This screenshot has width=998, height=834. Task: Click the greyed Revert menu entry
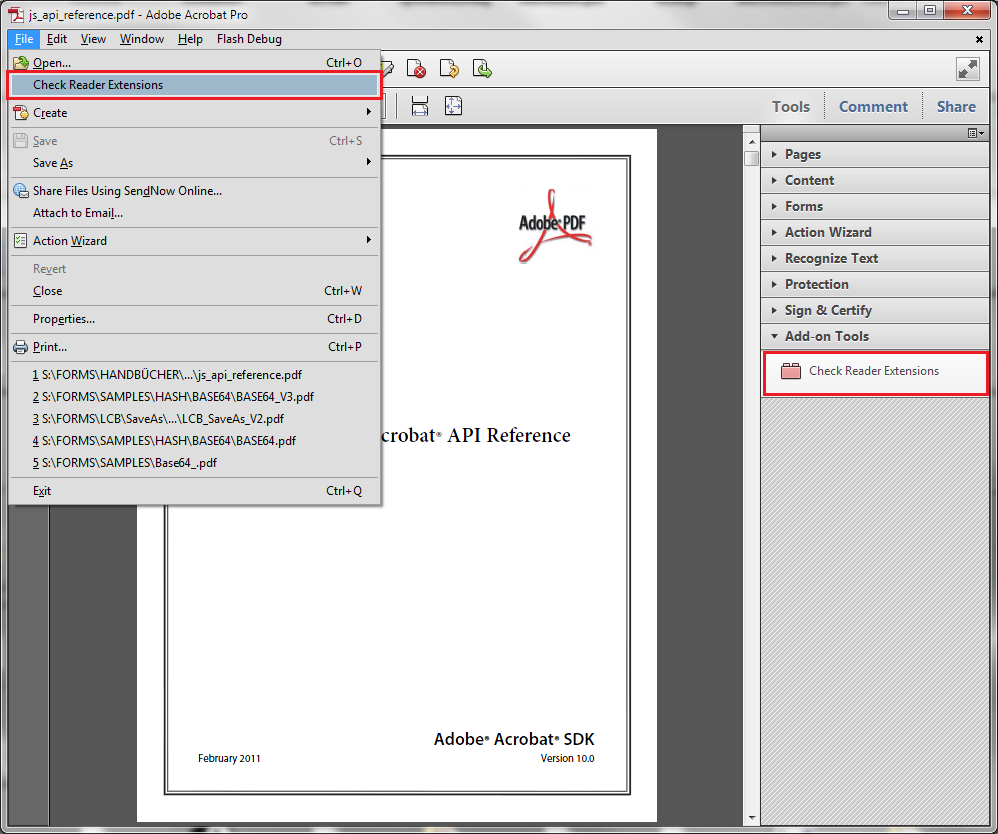coord(195,269)
